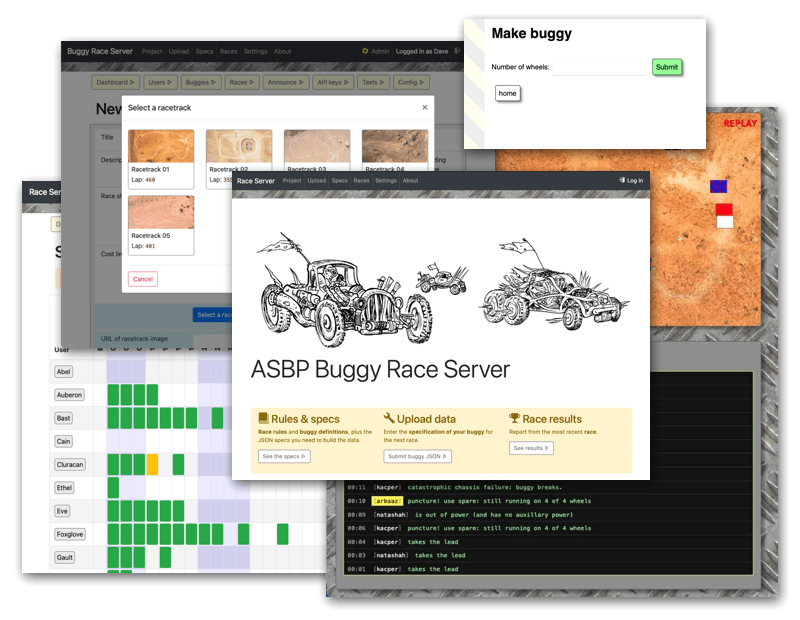Click the Log in icon

(622, 181)
